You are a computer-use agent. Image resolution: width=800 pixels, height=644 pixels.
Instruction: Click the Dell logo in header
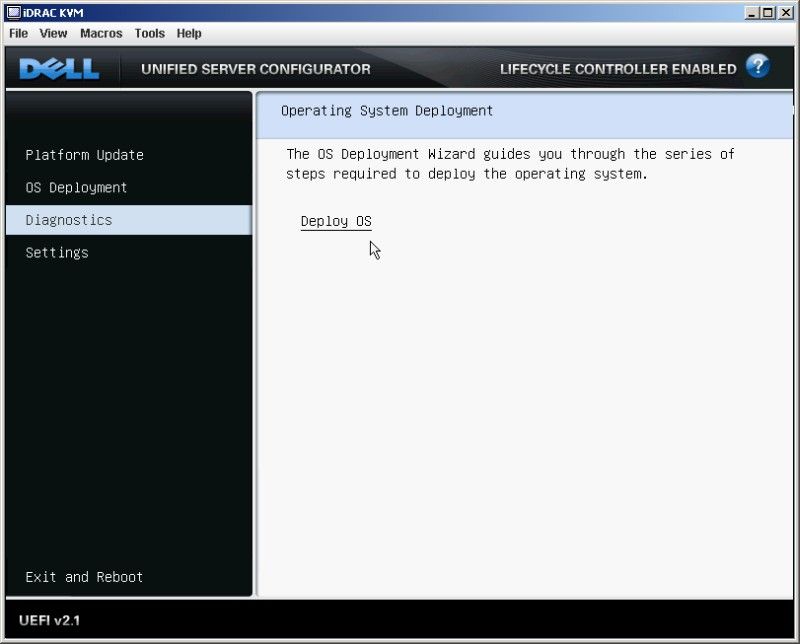pyautogui.click(x=59, y=68)
